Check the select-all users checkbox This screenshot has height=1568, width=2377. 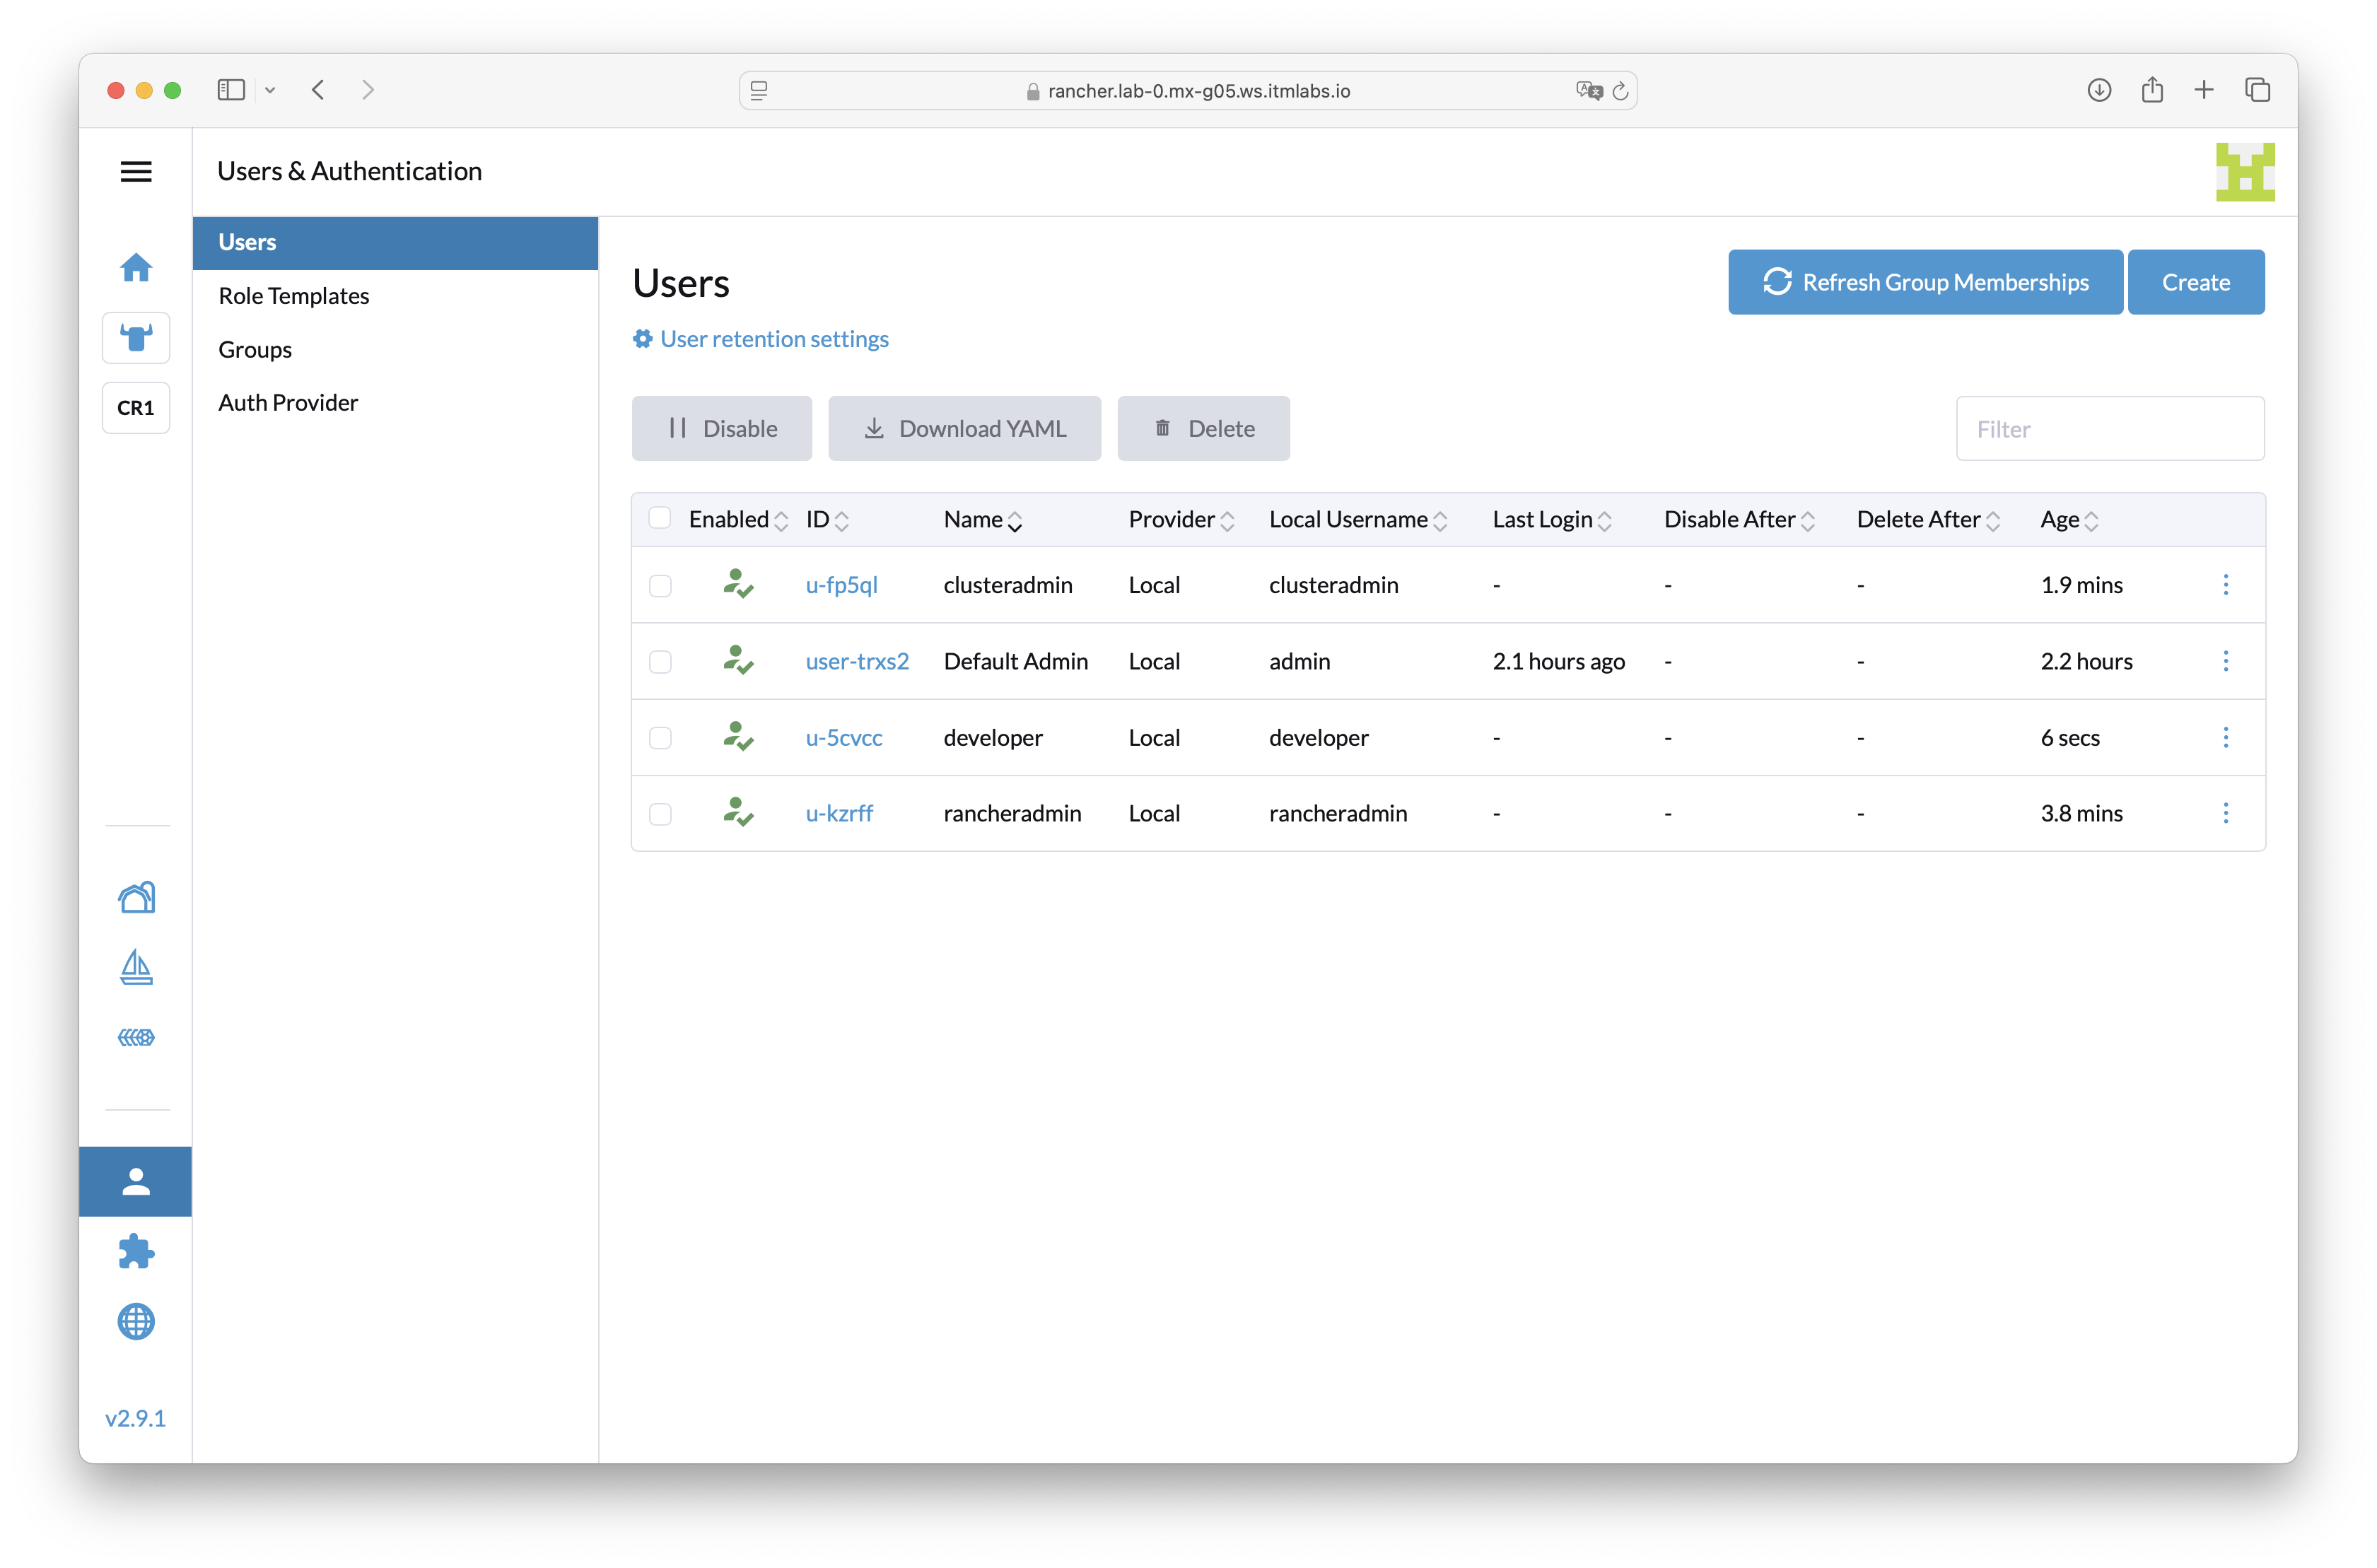[661, 518]
